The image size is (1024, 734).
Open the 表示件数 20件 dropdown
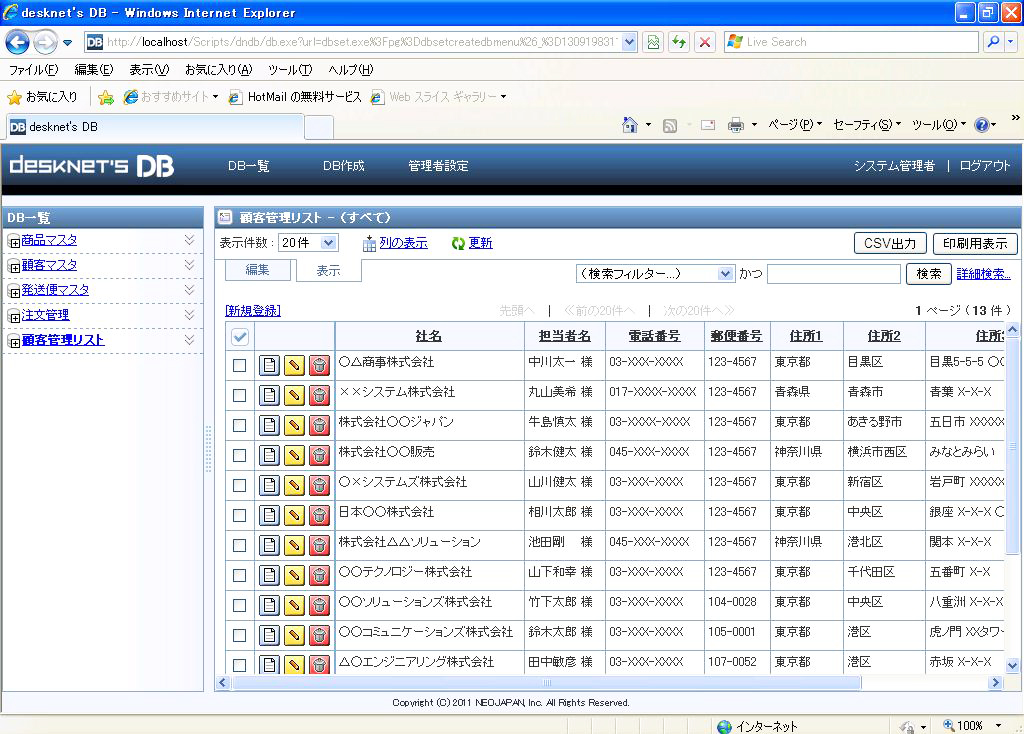pyautogui.click(x=309, y=243)
